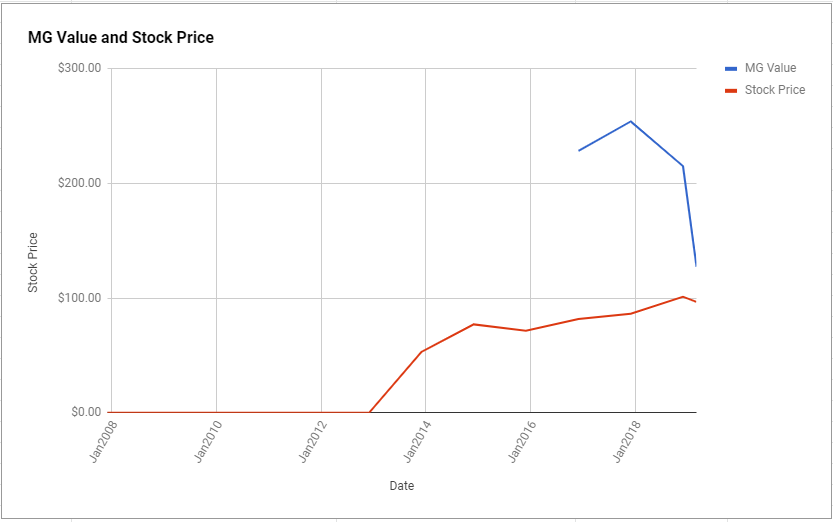Select the Jan2012 x-axis label
This screenshot has height=522, width=833.
click(x=313, y=441)
